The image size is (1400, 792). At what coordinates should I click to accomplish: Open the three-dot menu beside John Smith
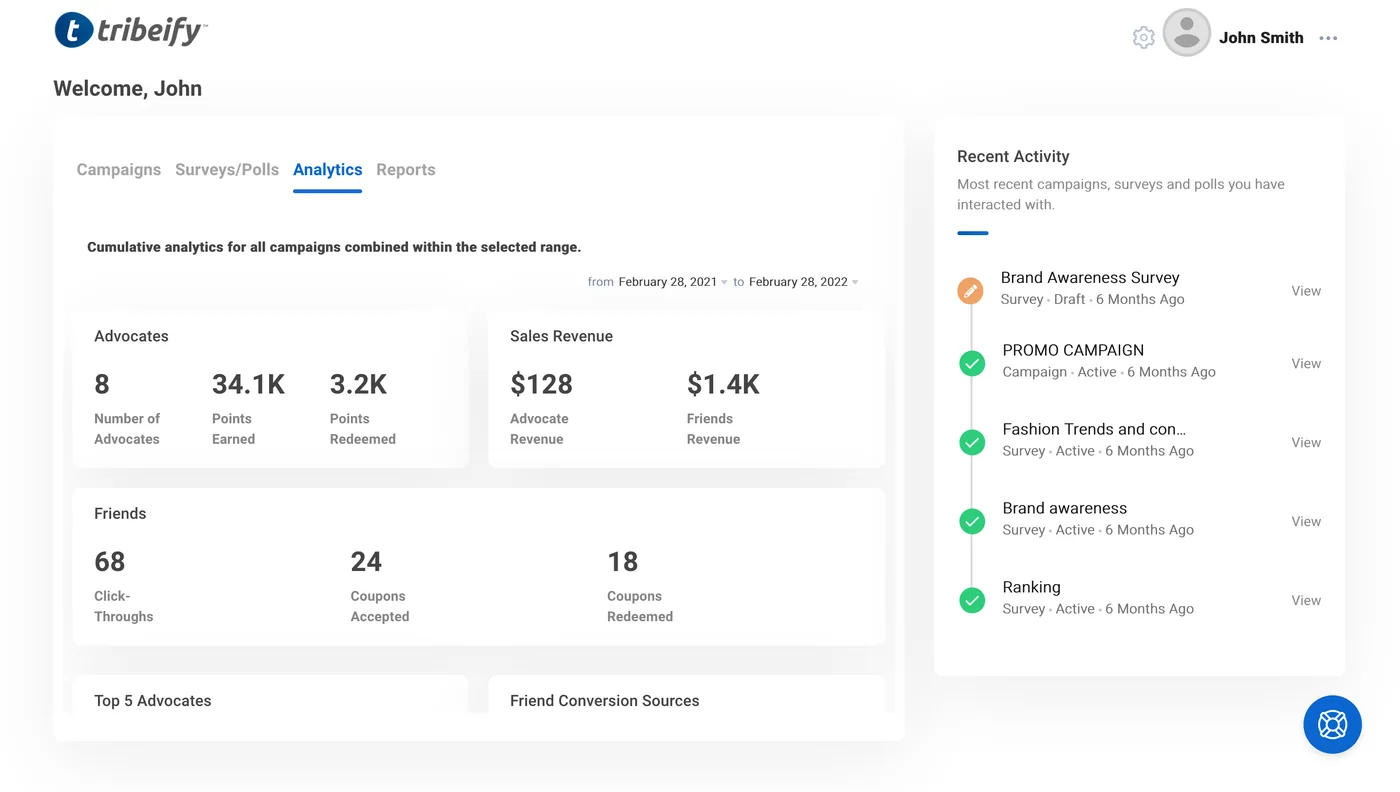(1328, 38)
